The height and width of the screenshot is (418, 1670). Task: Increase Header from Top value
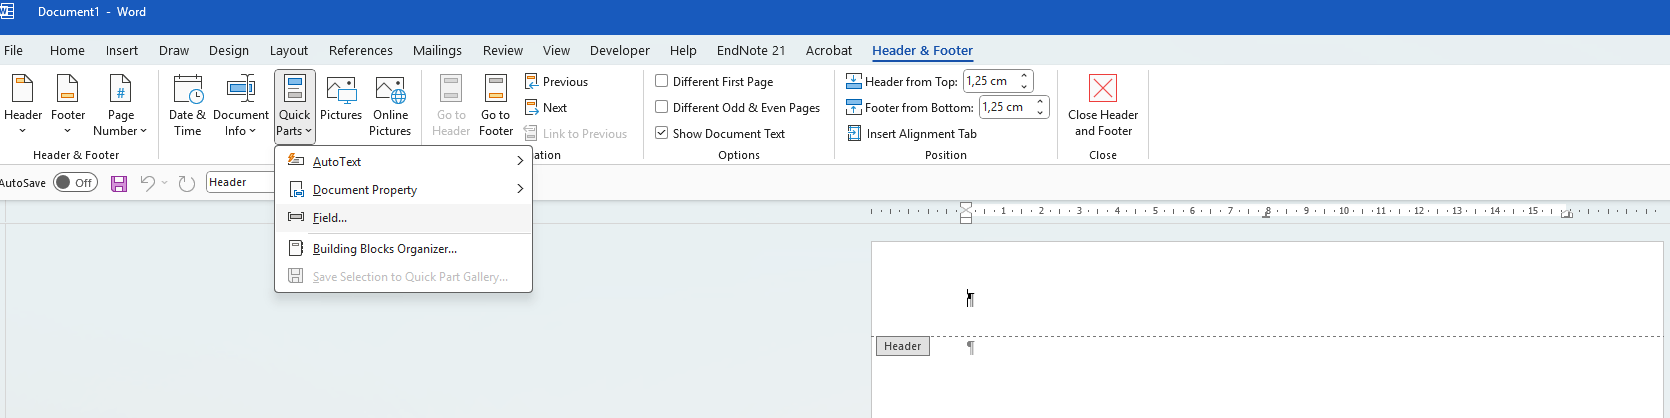coord(1024,76)
